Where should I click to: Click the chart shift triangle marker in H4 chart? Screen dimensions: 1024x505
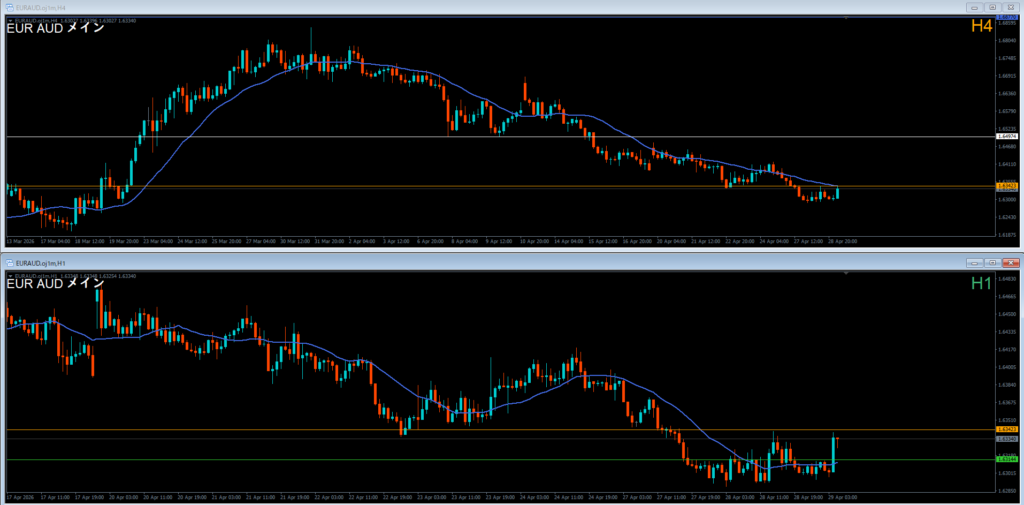847,16
